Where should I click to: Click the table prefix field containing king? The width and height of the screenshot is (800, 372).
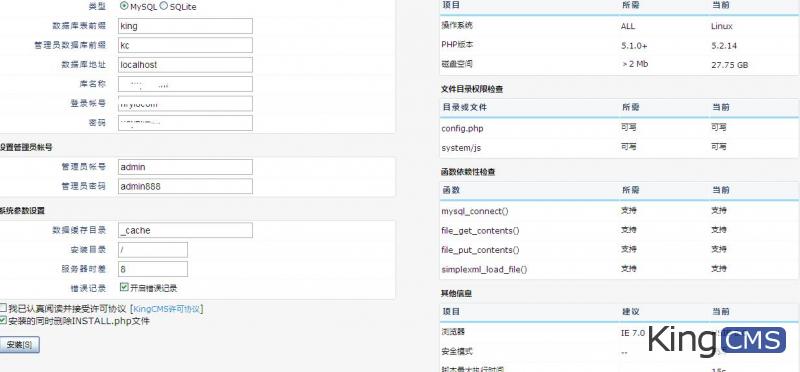(x=185, y=26)
